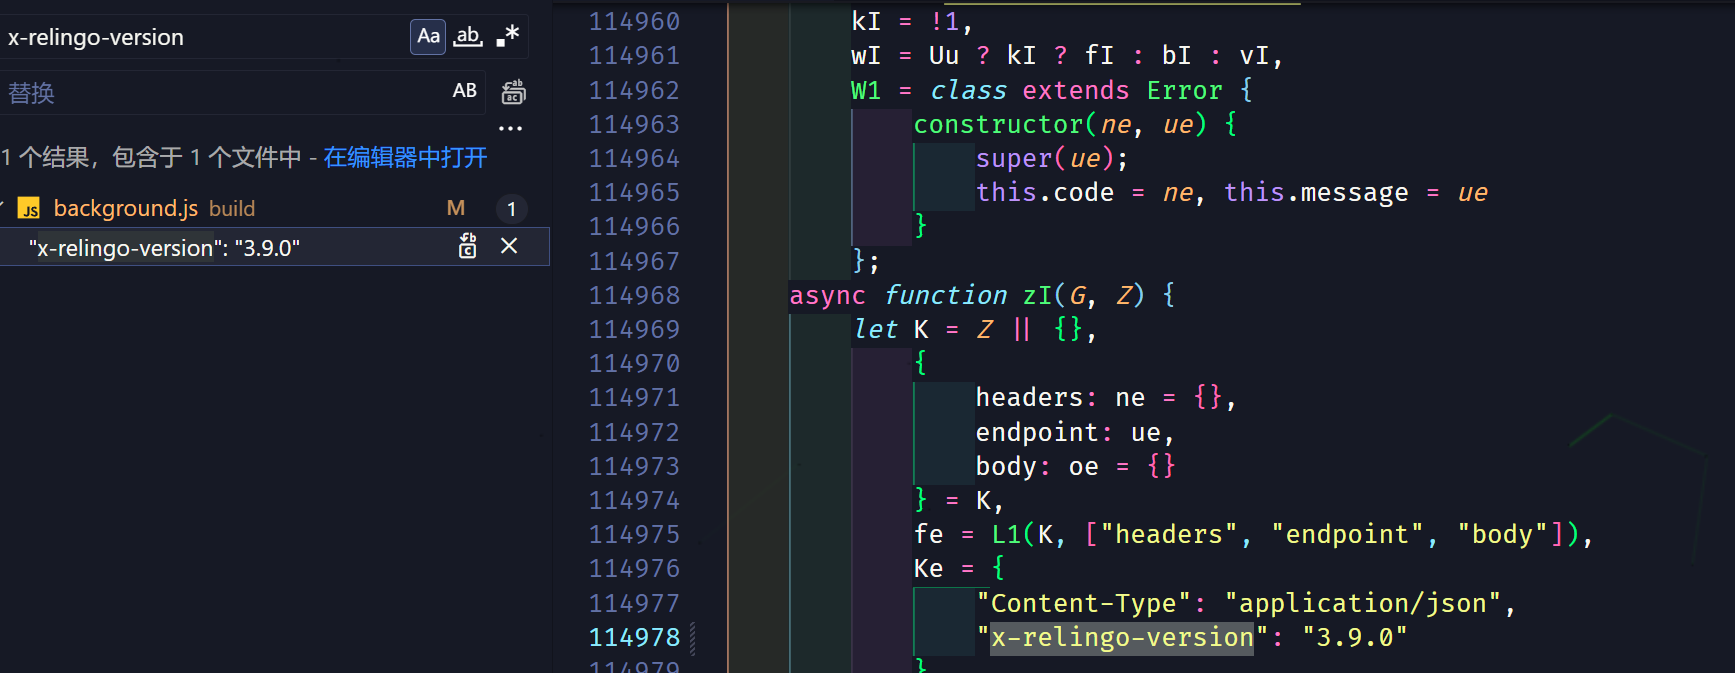Toggle Preserve Case AB button

465,91
